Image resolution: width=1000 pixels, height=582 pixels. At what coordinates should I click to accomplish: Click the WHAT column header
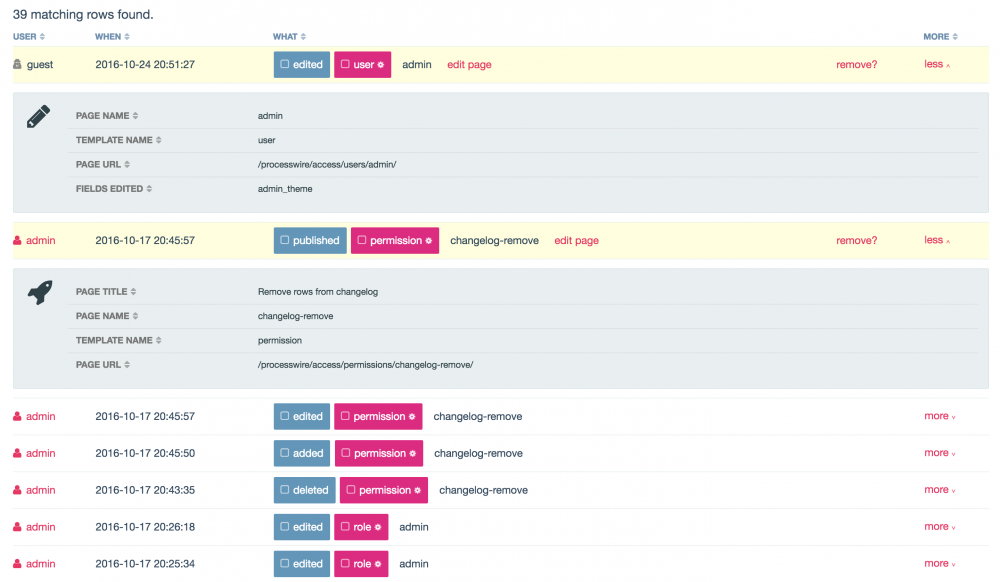point(288,36)
